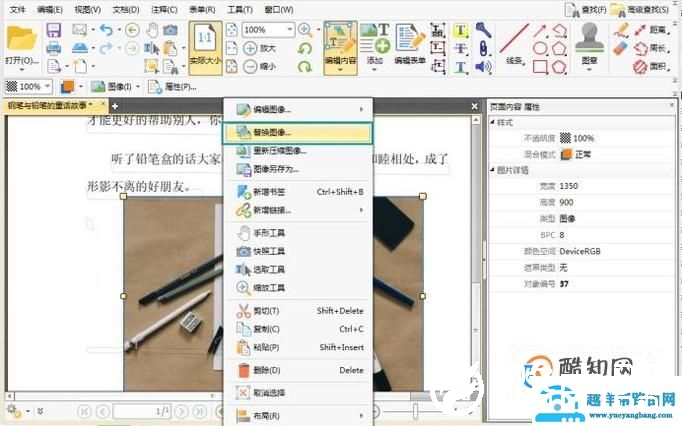Rotate page clockwise with lower green arrow
The height and width of the screenshot is (426, 682).
[305, 67]
